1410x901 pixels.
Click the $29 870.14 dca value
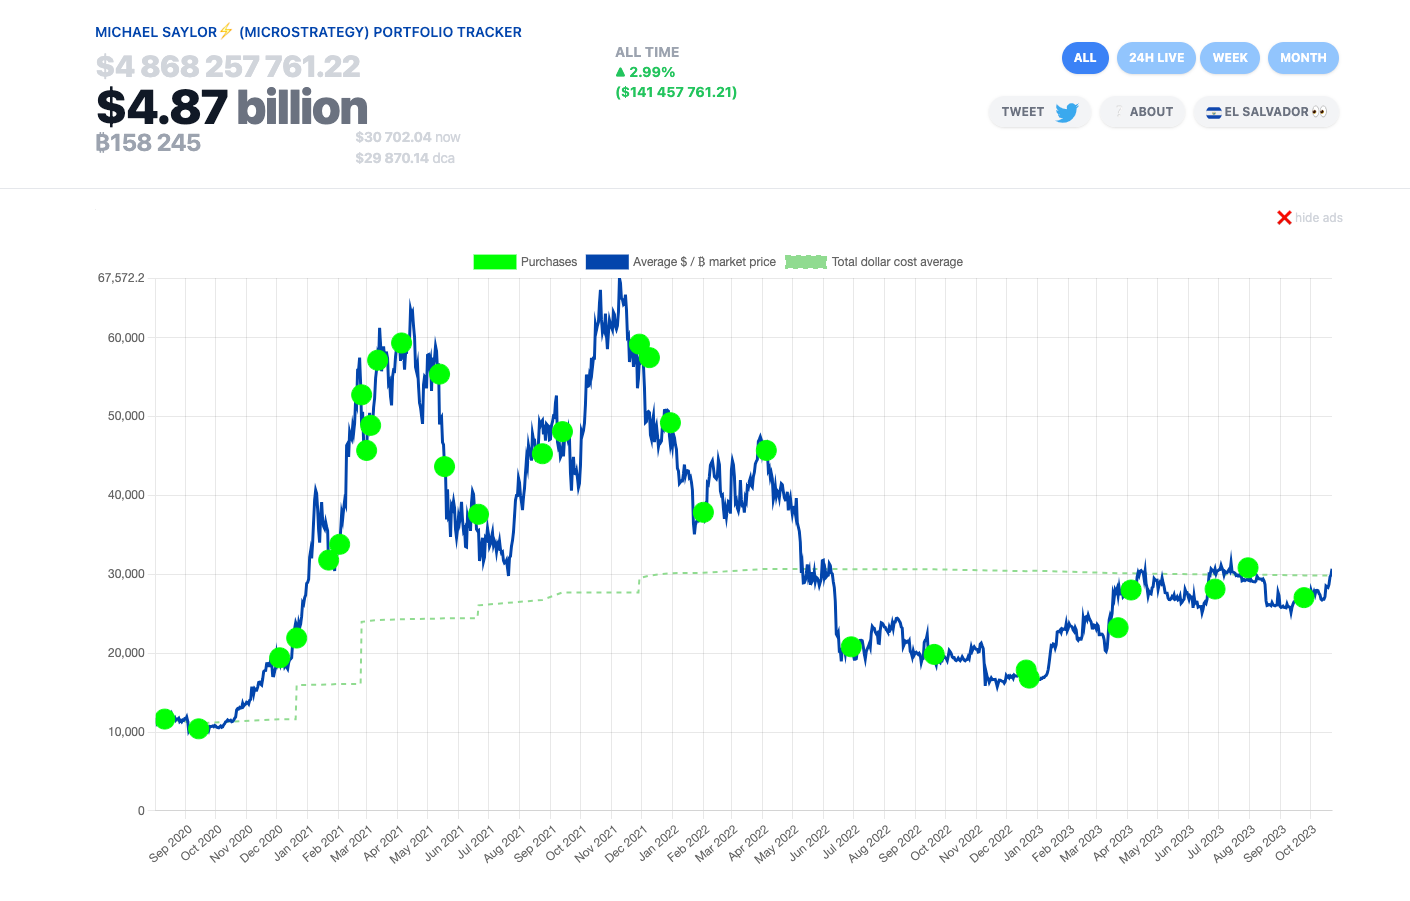coord(405,158)
